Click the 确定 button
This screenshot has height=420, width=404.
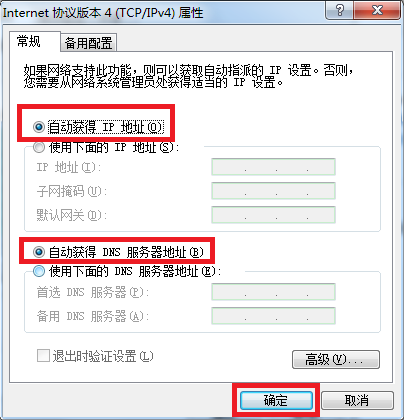tap(276, 400)
